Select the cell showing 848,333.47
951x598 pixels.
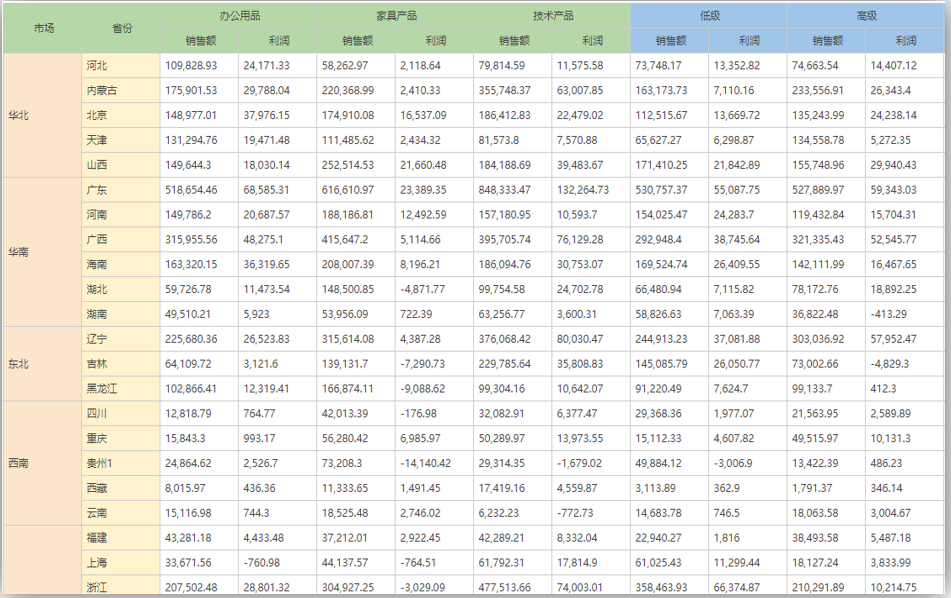click(x=505, y=190)
